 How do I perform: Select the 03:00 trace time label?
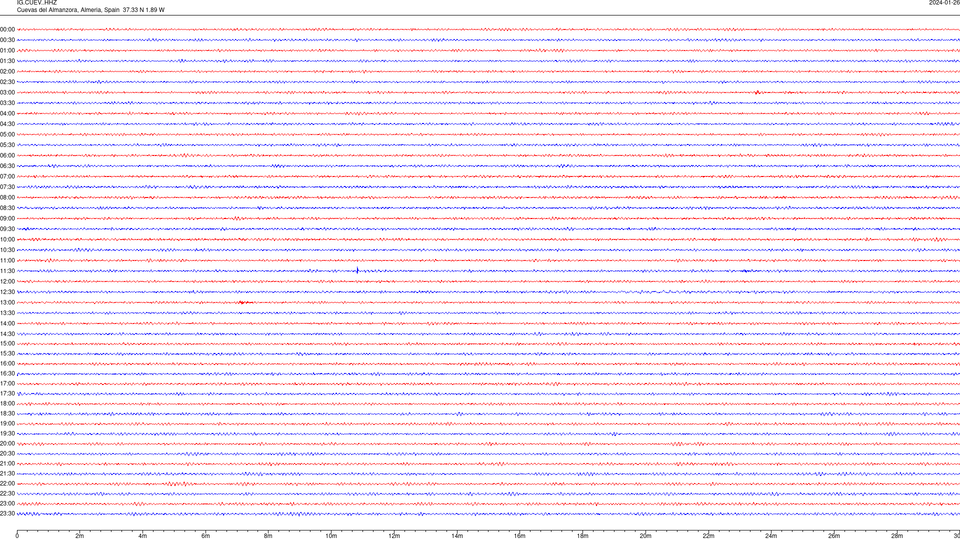pyautogui.click(x=7, y=92)
